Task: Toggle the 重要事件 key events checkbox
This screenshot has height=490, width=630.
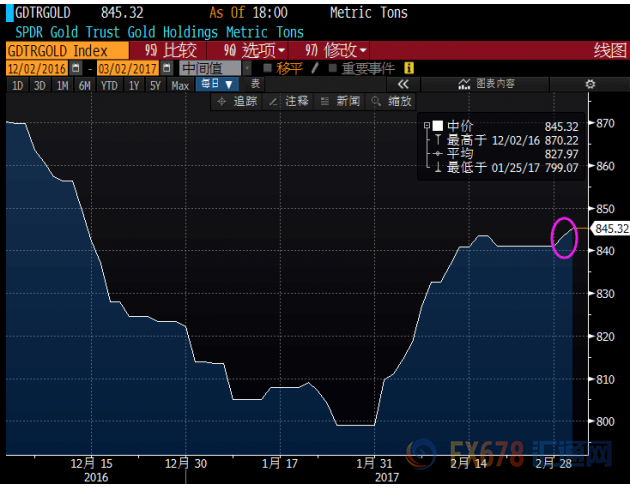Action: coord(332,68)
